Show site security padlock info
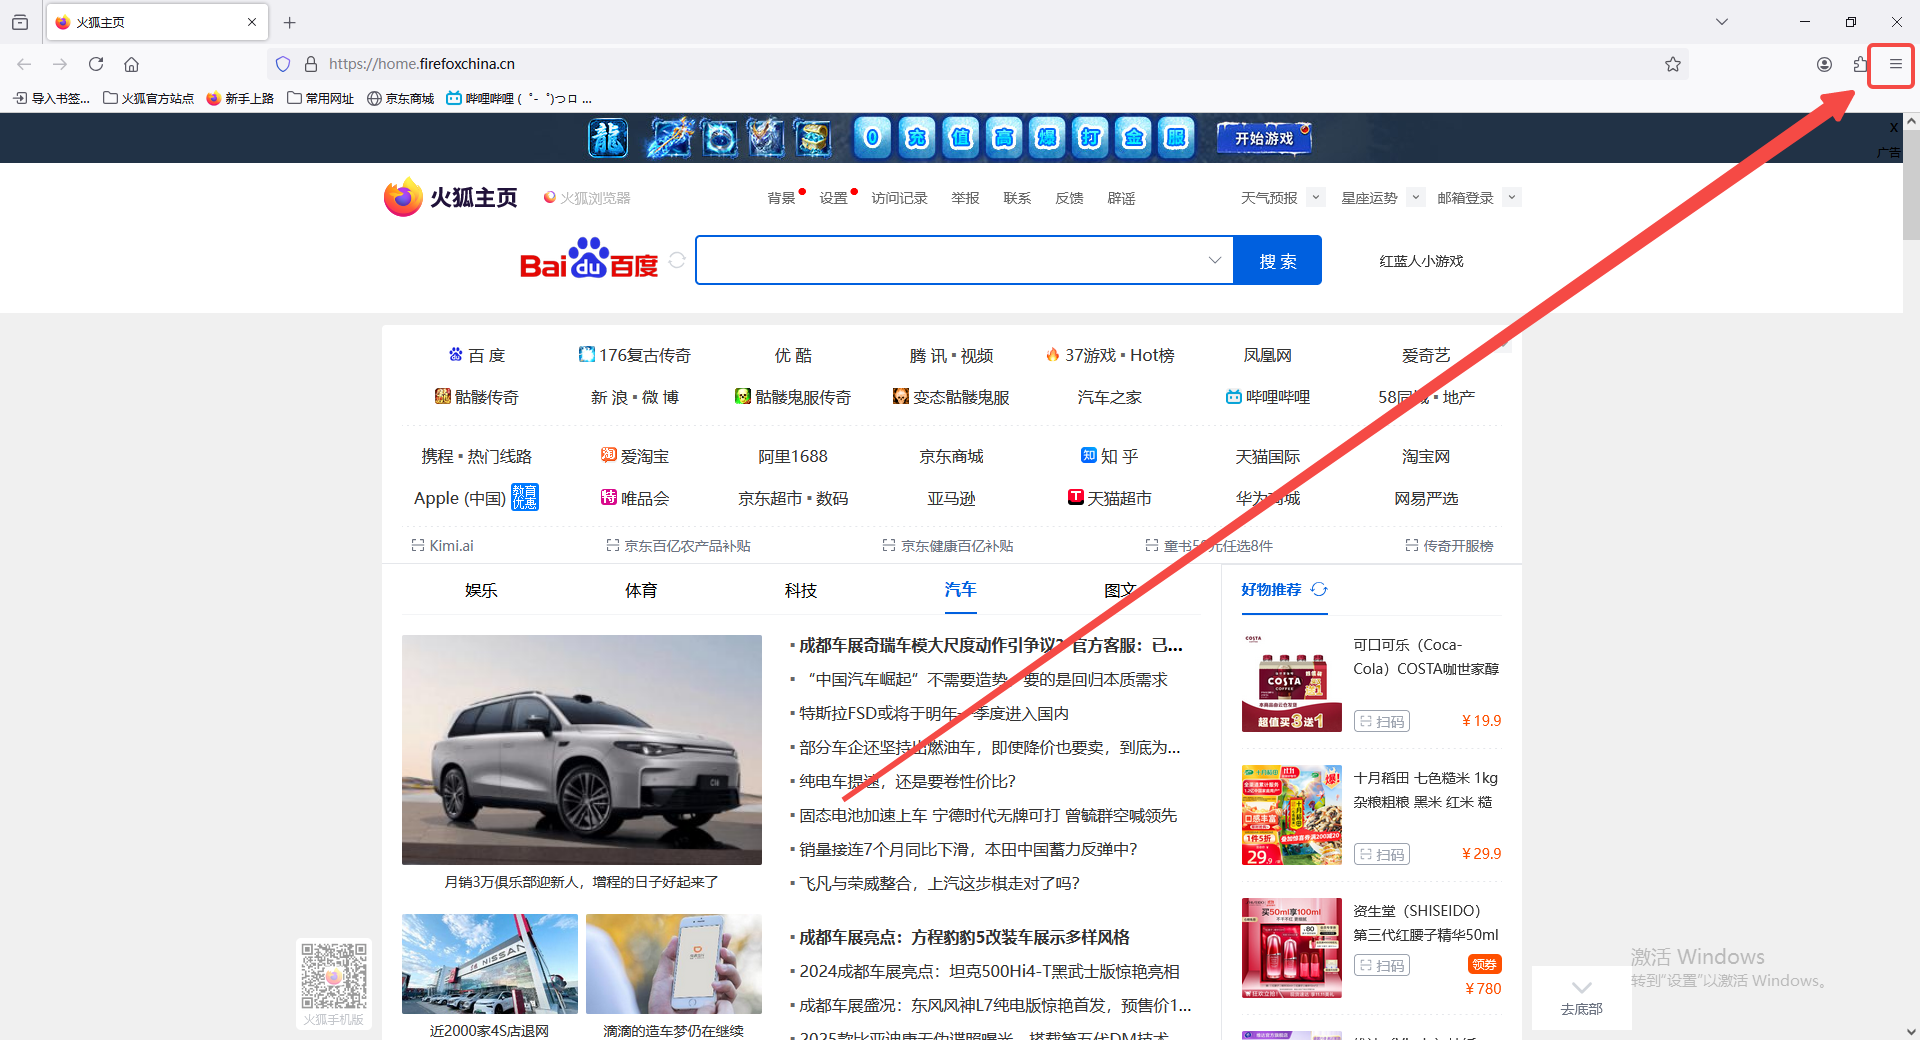 (x=311, y=64)
